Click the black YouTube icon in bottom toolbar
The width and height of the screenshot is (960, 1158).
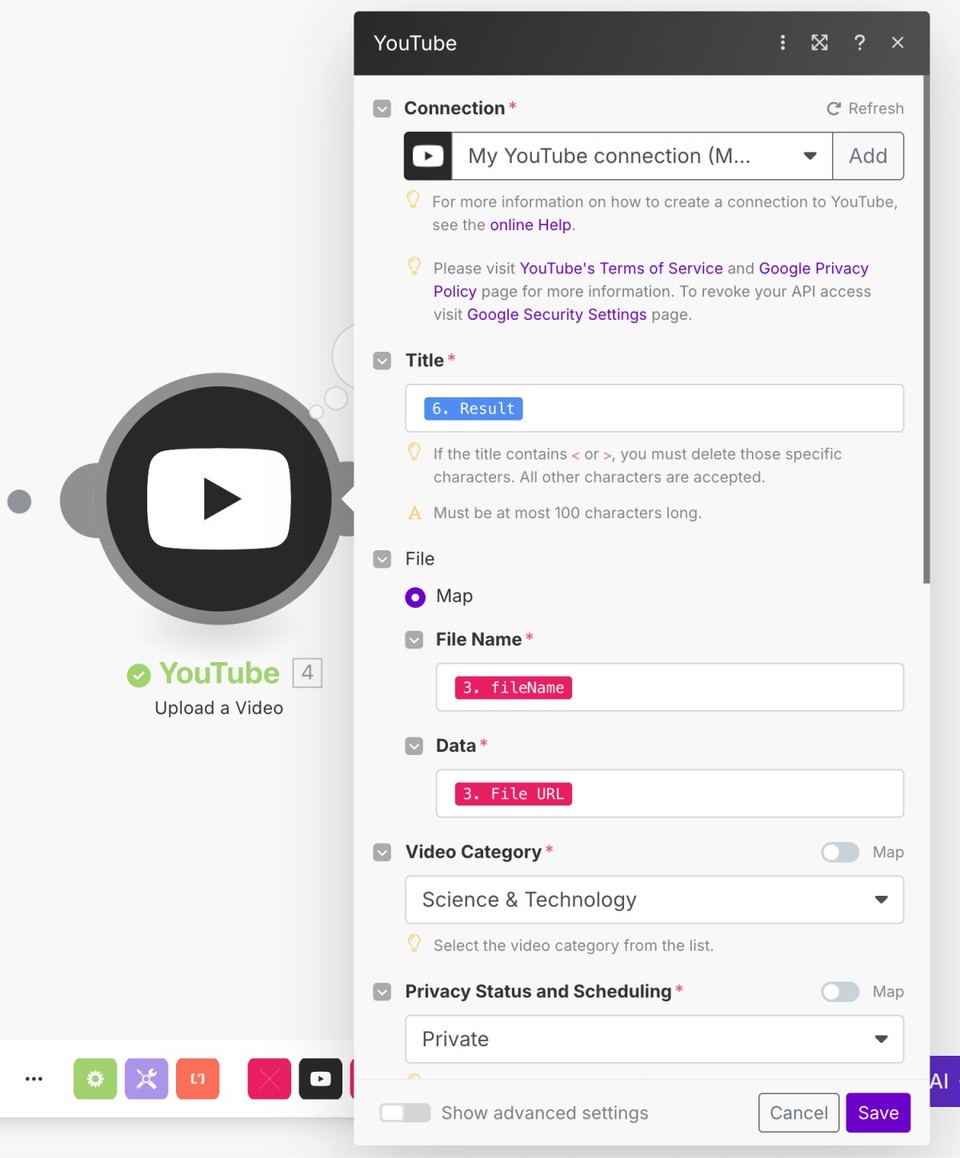point(320,1079)
